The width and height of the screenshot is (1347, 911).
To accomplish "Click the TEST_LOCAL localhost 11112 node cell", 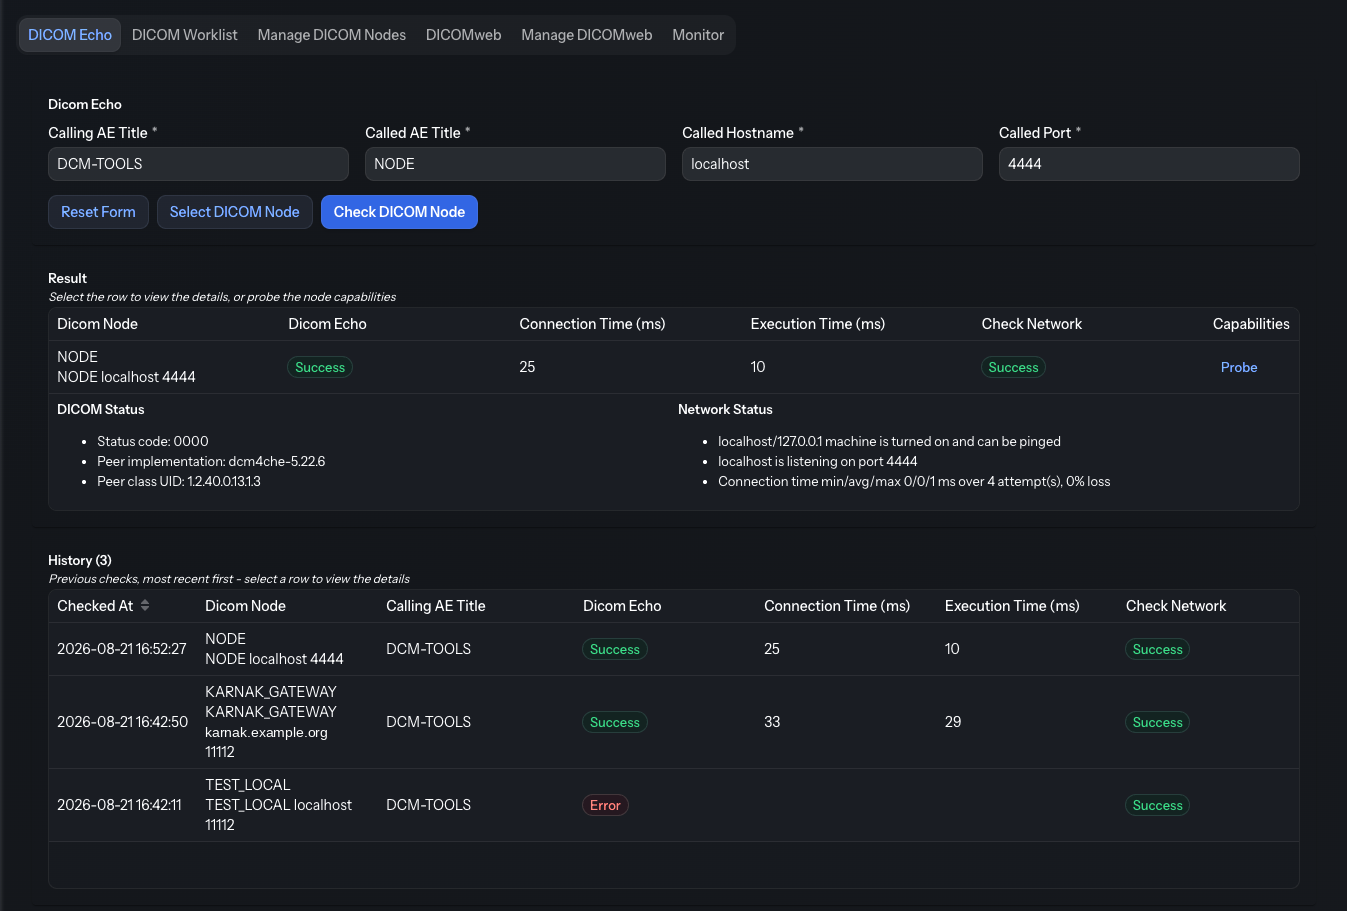I will click(x=278, y=805).
